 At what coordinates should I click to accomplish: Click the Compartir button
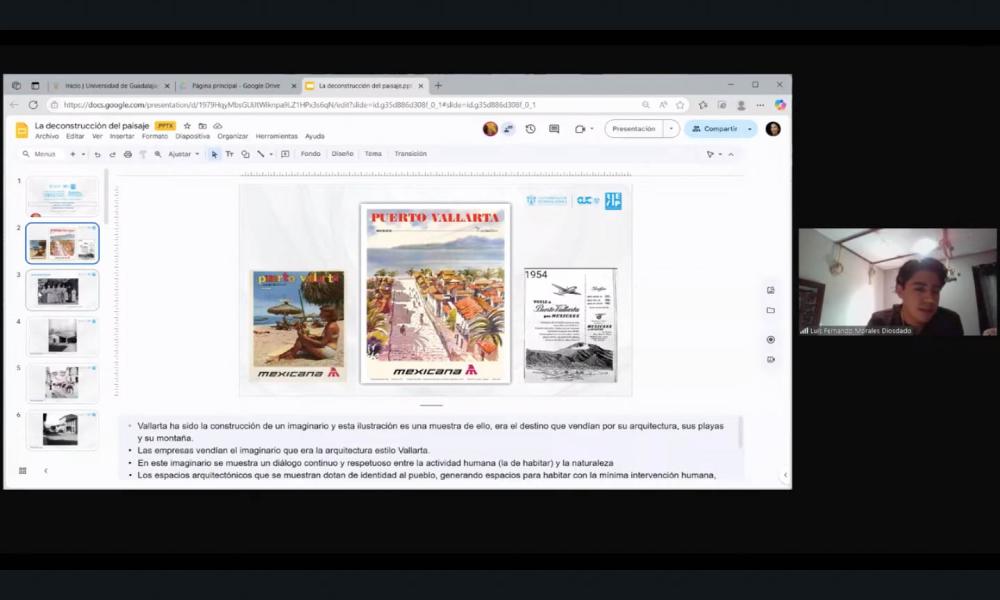[x=717, y=130]
